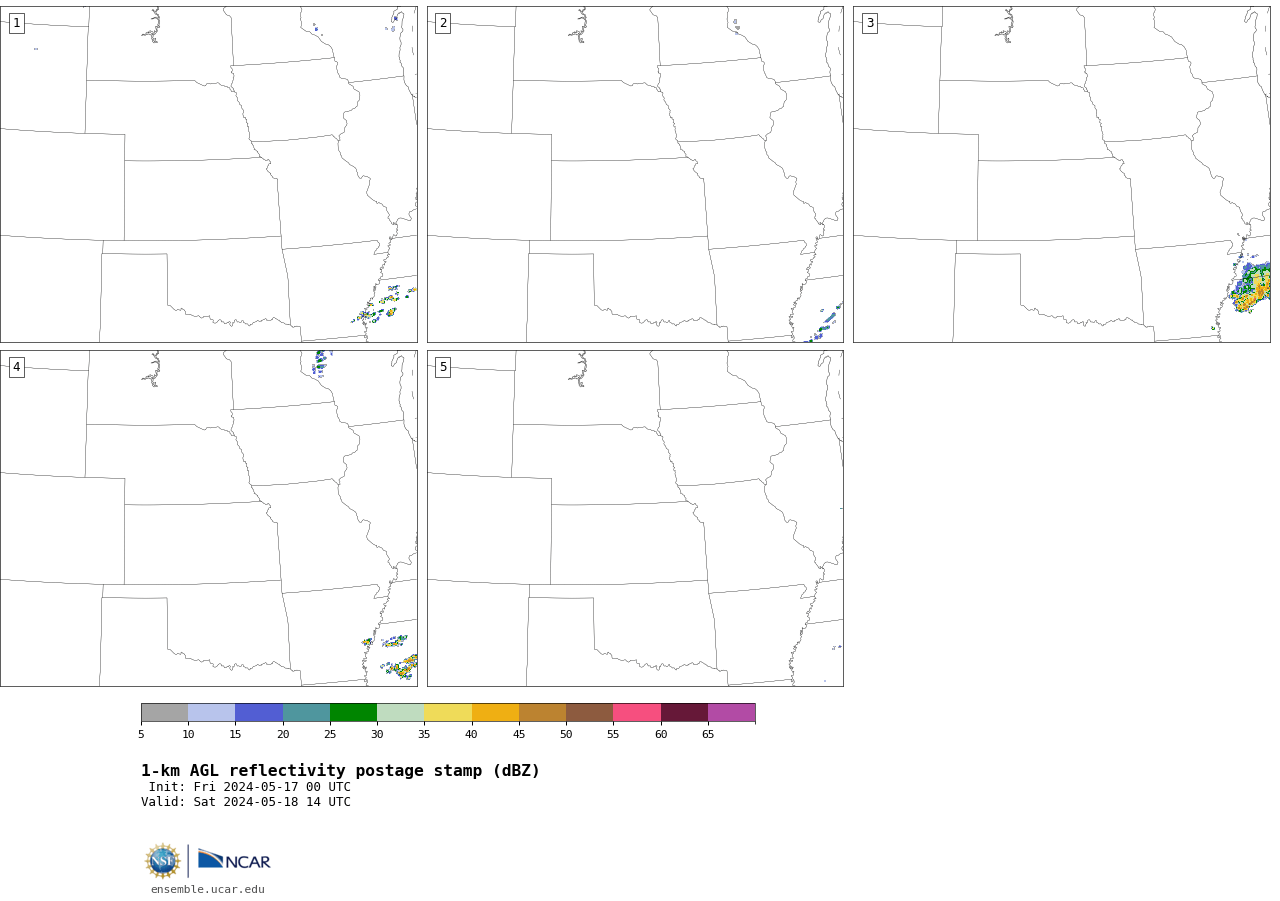
Task: Click the panel number label 5
Action: pyautogui.click(x=443, y=367)
